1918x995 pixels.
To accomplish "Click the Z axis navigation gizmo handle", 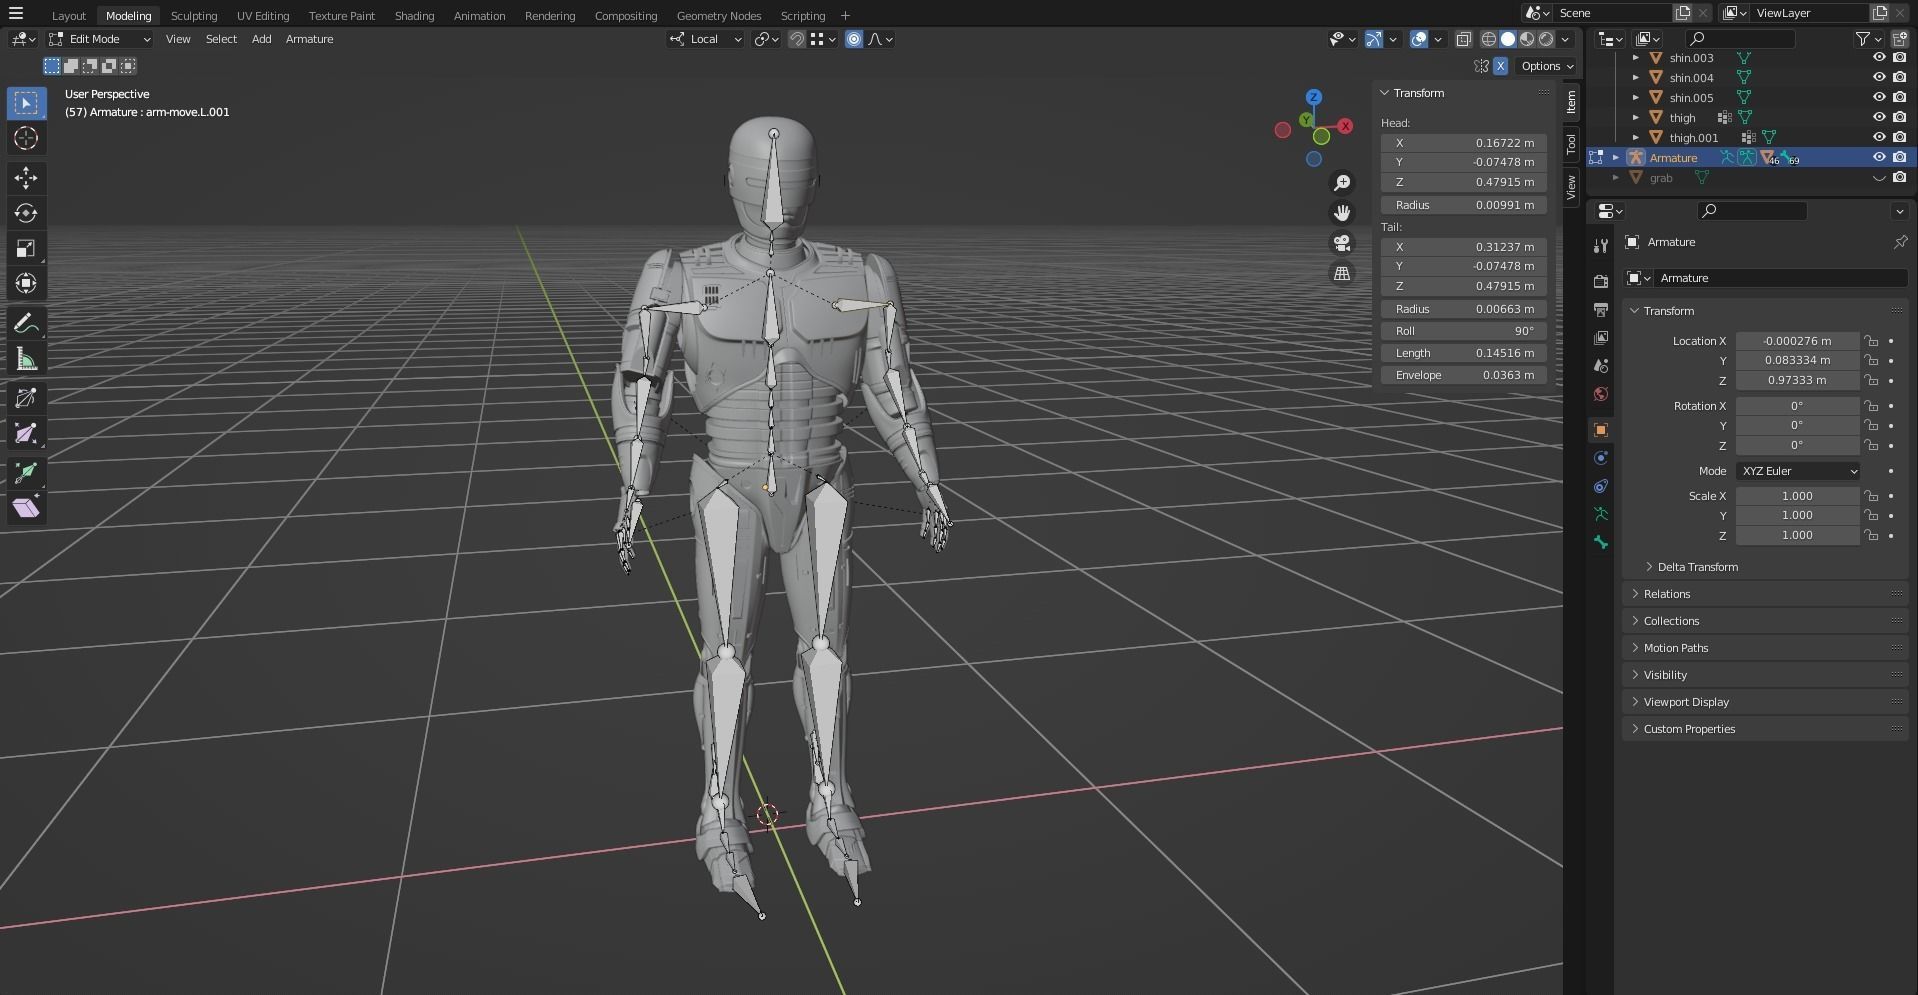I will point(1314,97).
